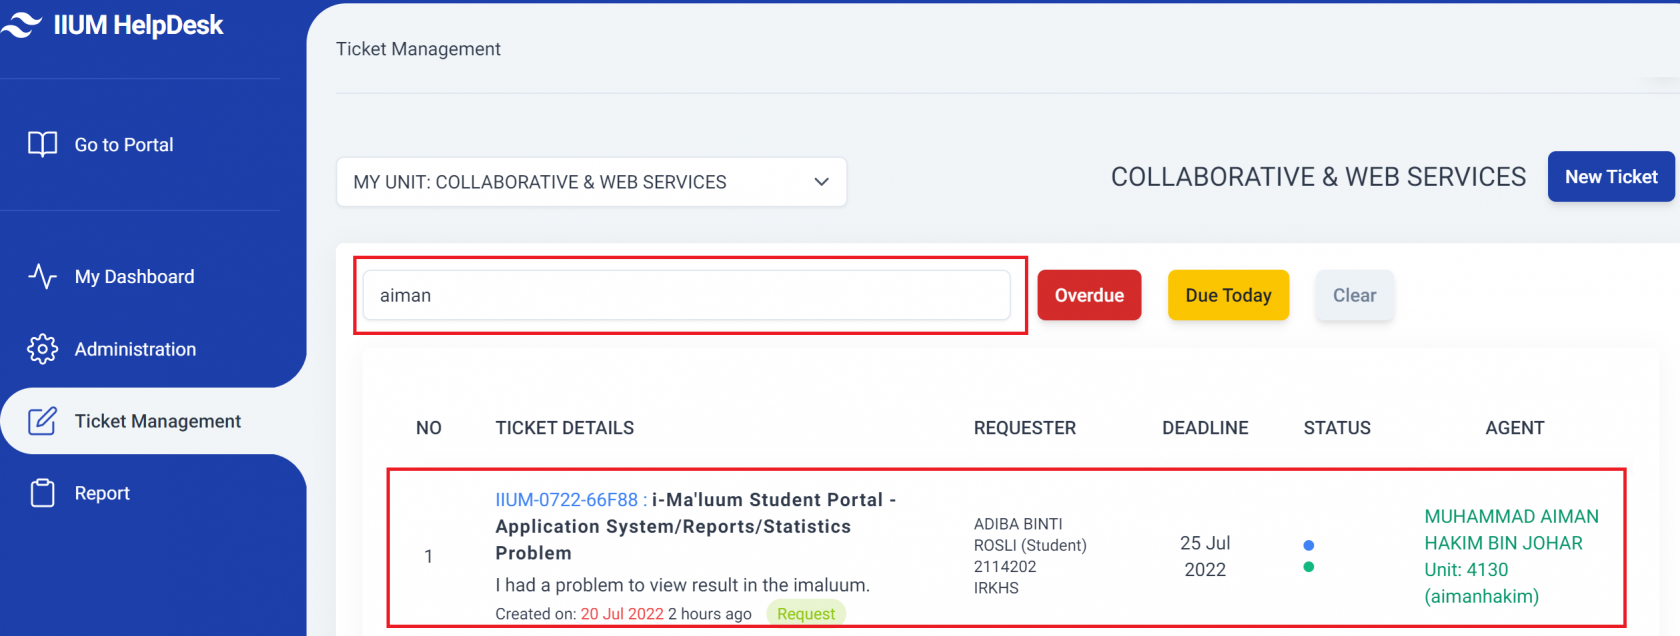Select Ticket Management in sidebar
This screenshot has width=1680, height=636.
[158, 421]
